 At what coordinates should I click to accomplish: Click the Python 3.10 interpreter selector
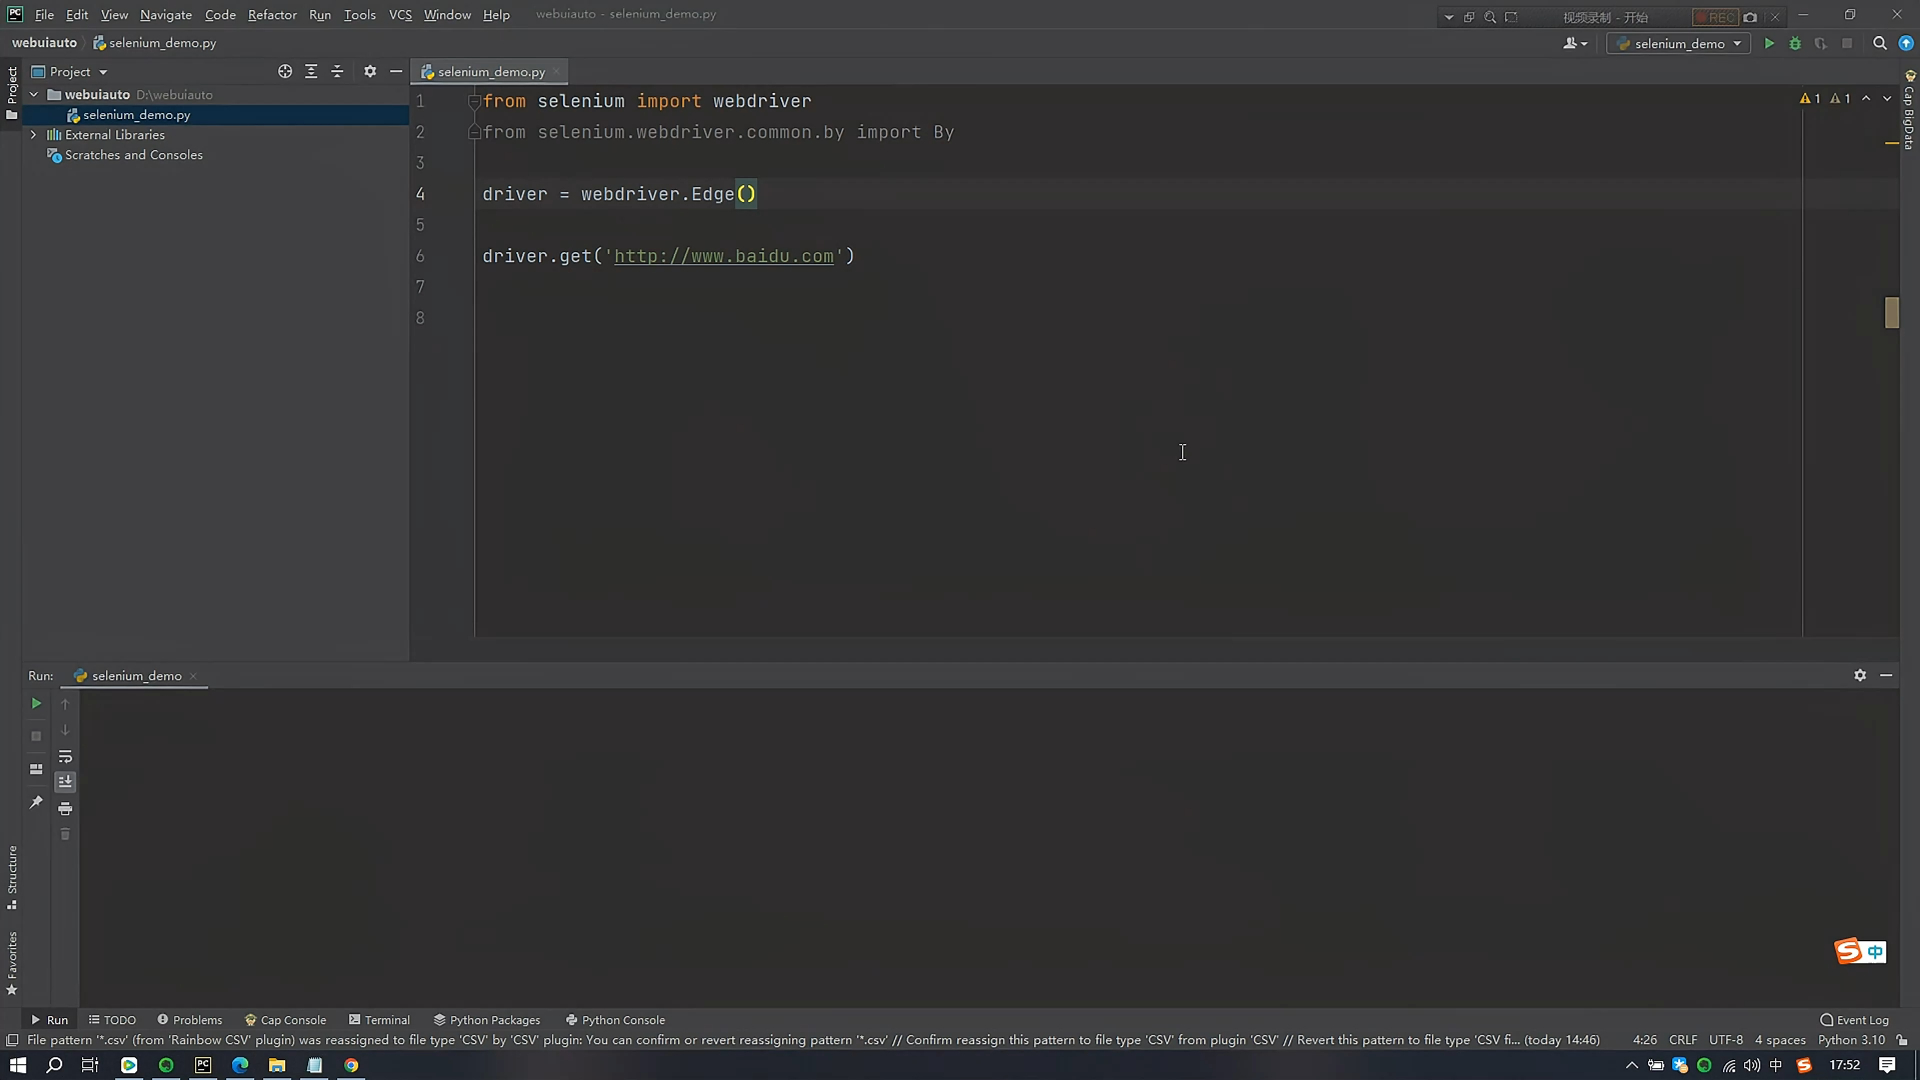(x=1851, y=1040)
